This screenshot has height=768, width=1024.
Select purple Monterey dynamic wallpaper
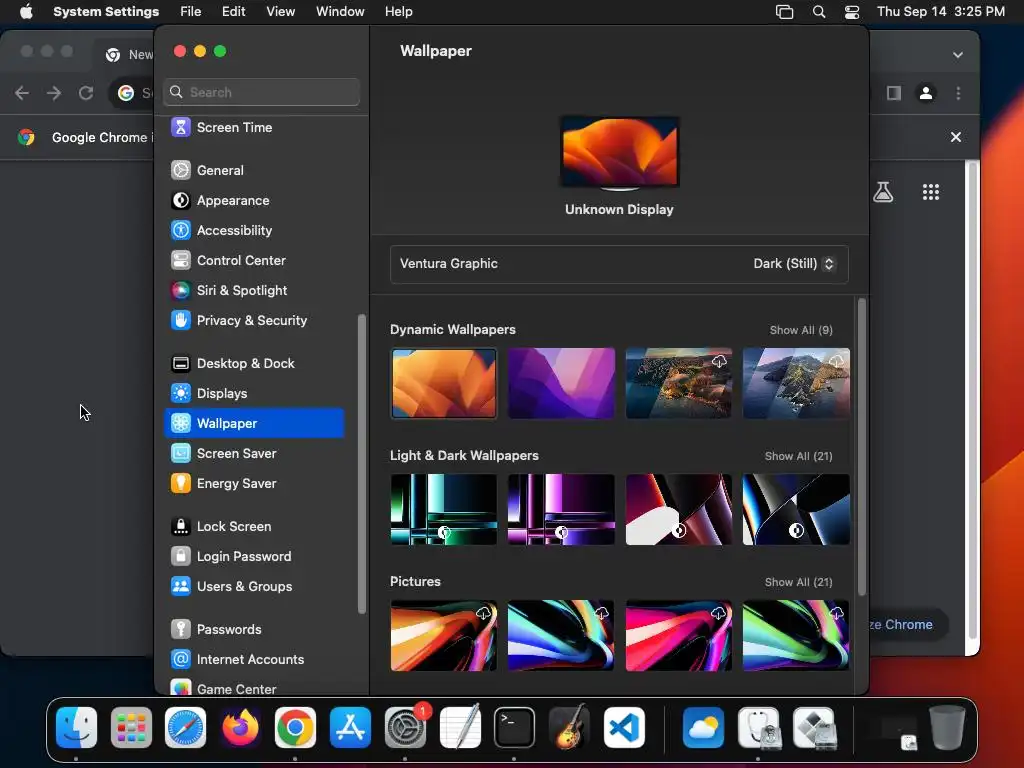pyautogui.click(x=561, y=383)
